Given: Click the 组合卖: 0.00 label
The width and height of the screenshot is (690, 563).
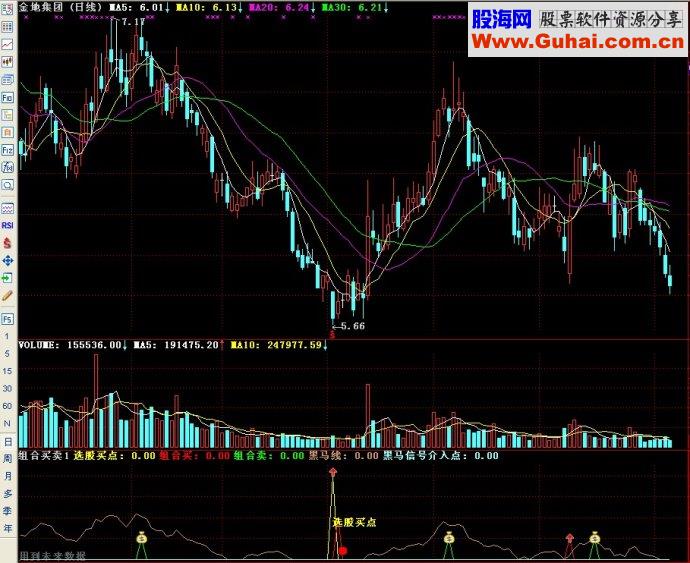Looking at the screenshot, I should 269,456.
